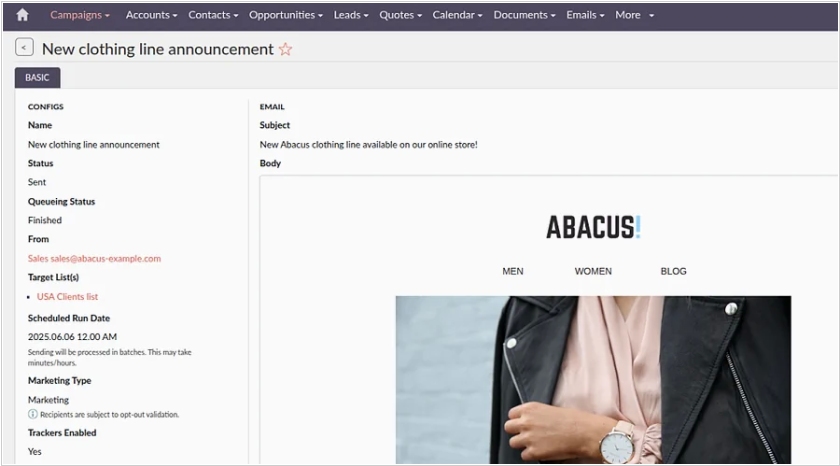The height and width of the screenshot is (466, 840).
Task: Open the sales@abacus-example.com sender link
Action: pyautogui.click(x=94, y=258)
